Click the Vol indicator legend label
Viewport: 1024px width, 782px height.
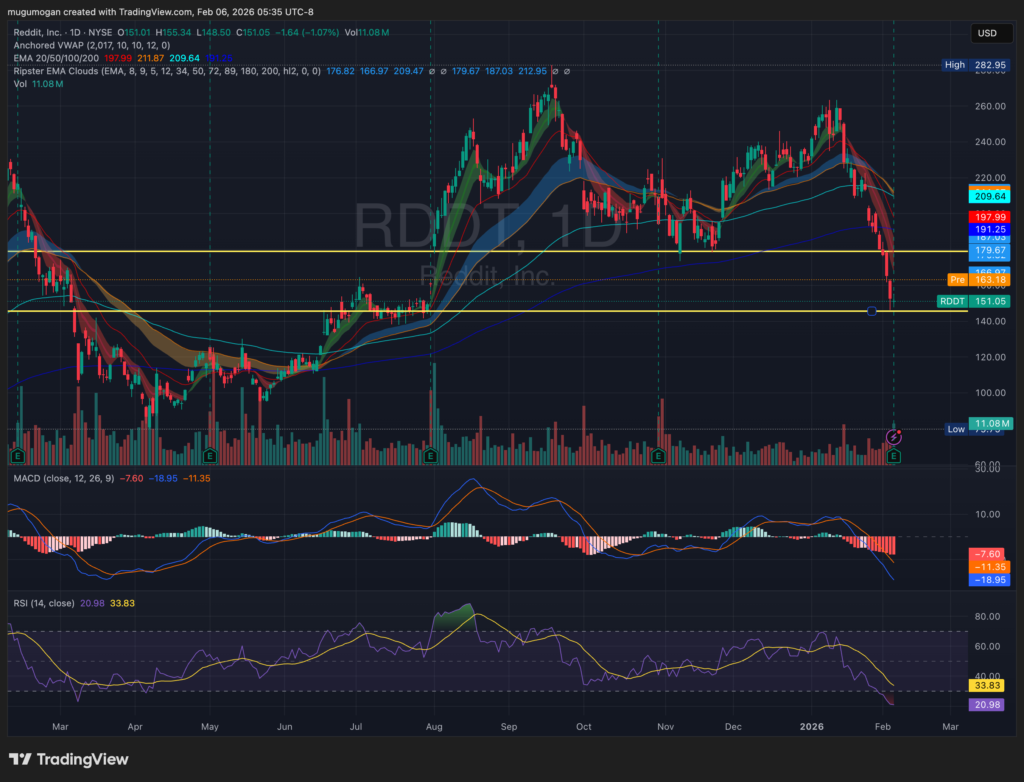[x=20, y=84]
